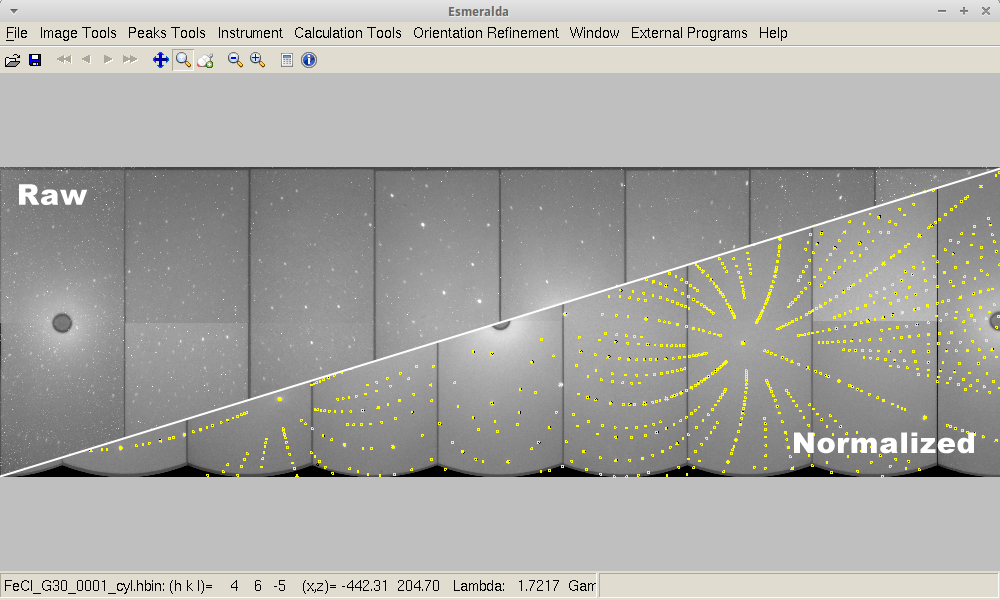Click the Open file folder icon
The width and height of the screenshot is (1000, 600).
coord(13,60)
